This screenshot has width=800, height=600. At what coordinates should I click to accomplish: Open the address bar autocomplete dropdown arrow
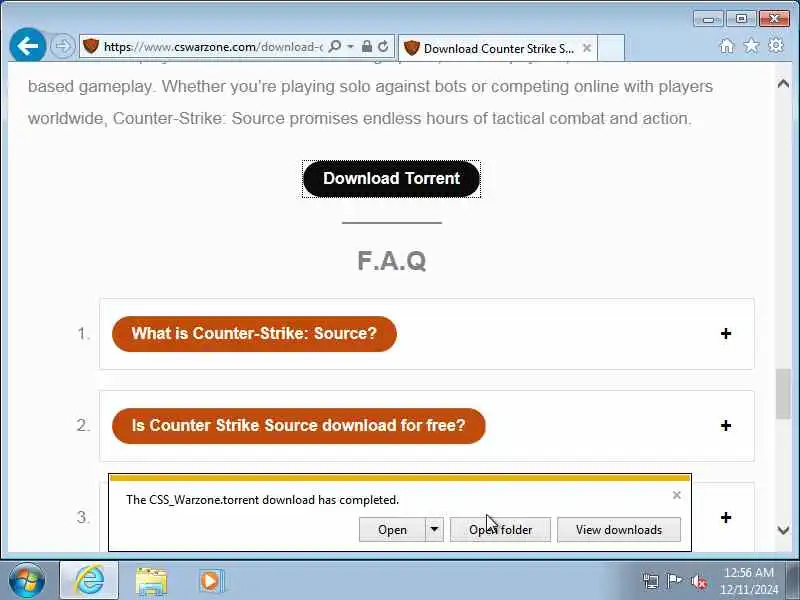click(x=351, y=47)
